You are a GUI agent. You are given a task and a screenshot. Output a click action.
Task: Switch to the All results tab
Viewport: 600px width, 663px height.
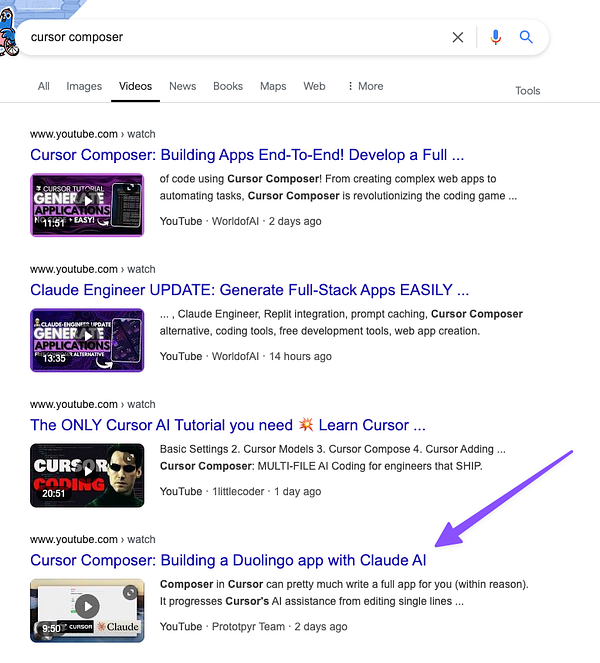pyautogui.click(x=44, y=86)
